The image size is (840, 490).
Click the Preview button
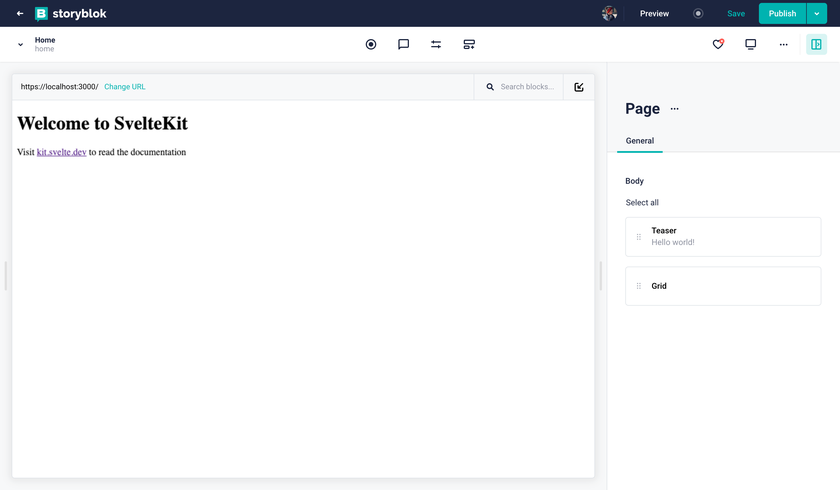click(x=654, y=13)
